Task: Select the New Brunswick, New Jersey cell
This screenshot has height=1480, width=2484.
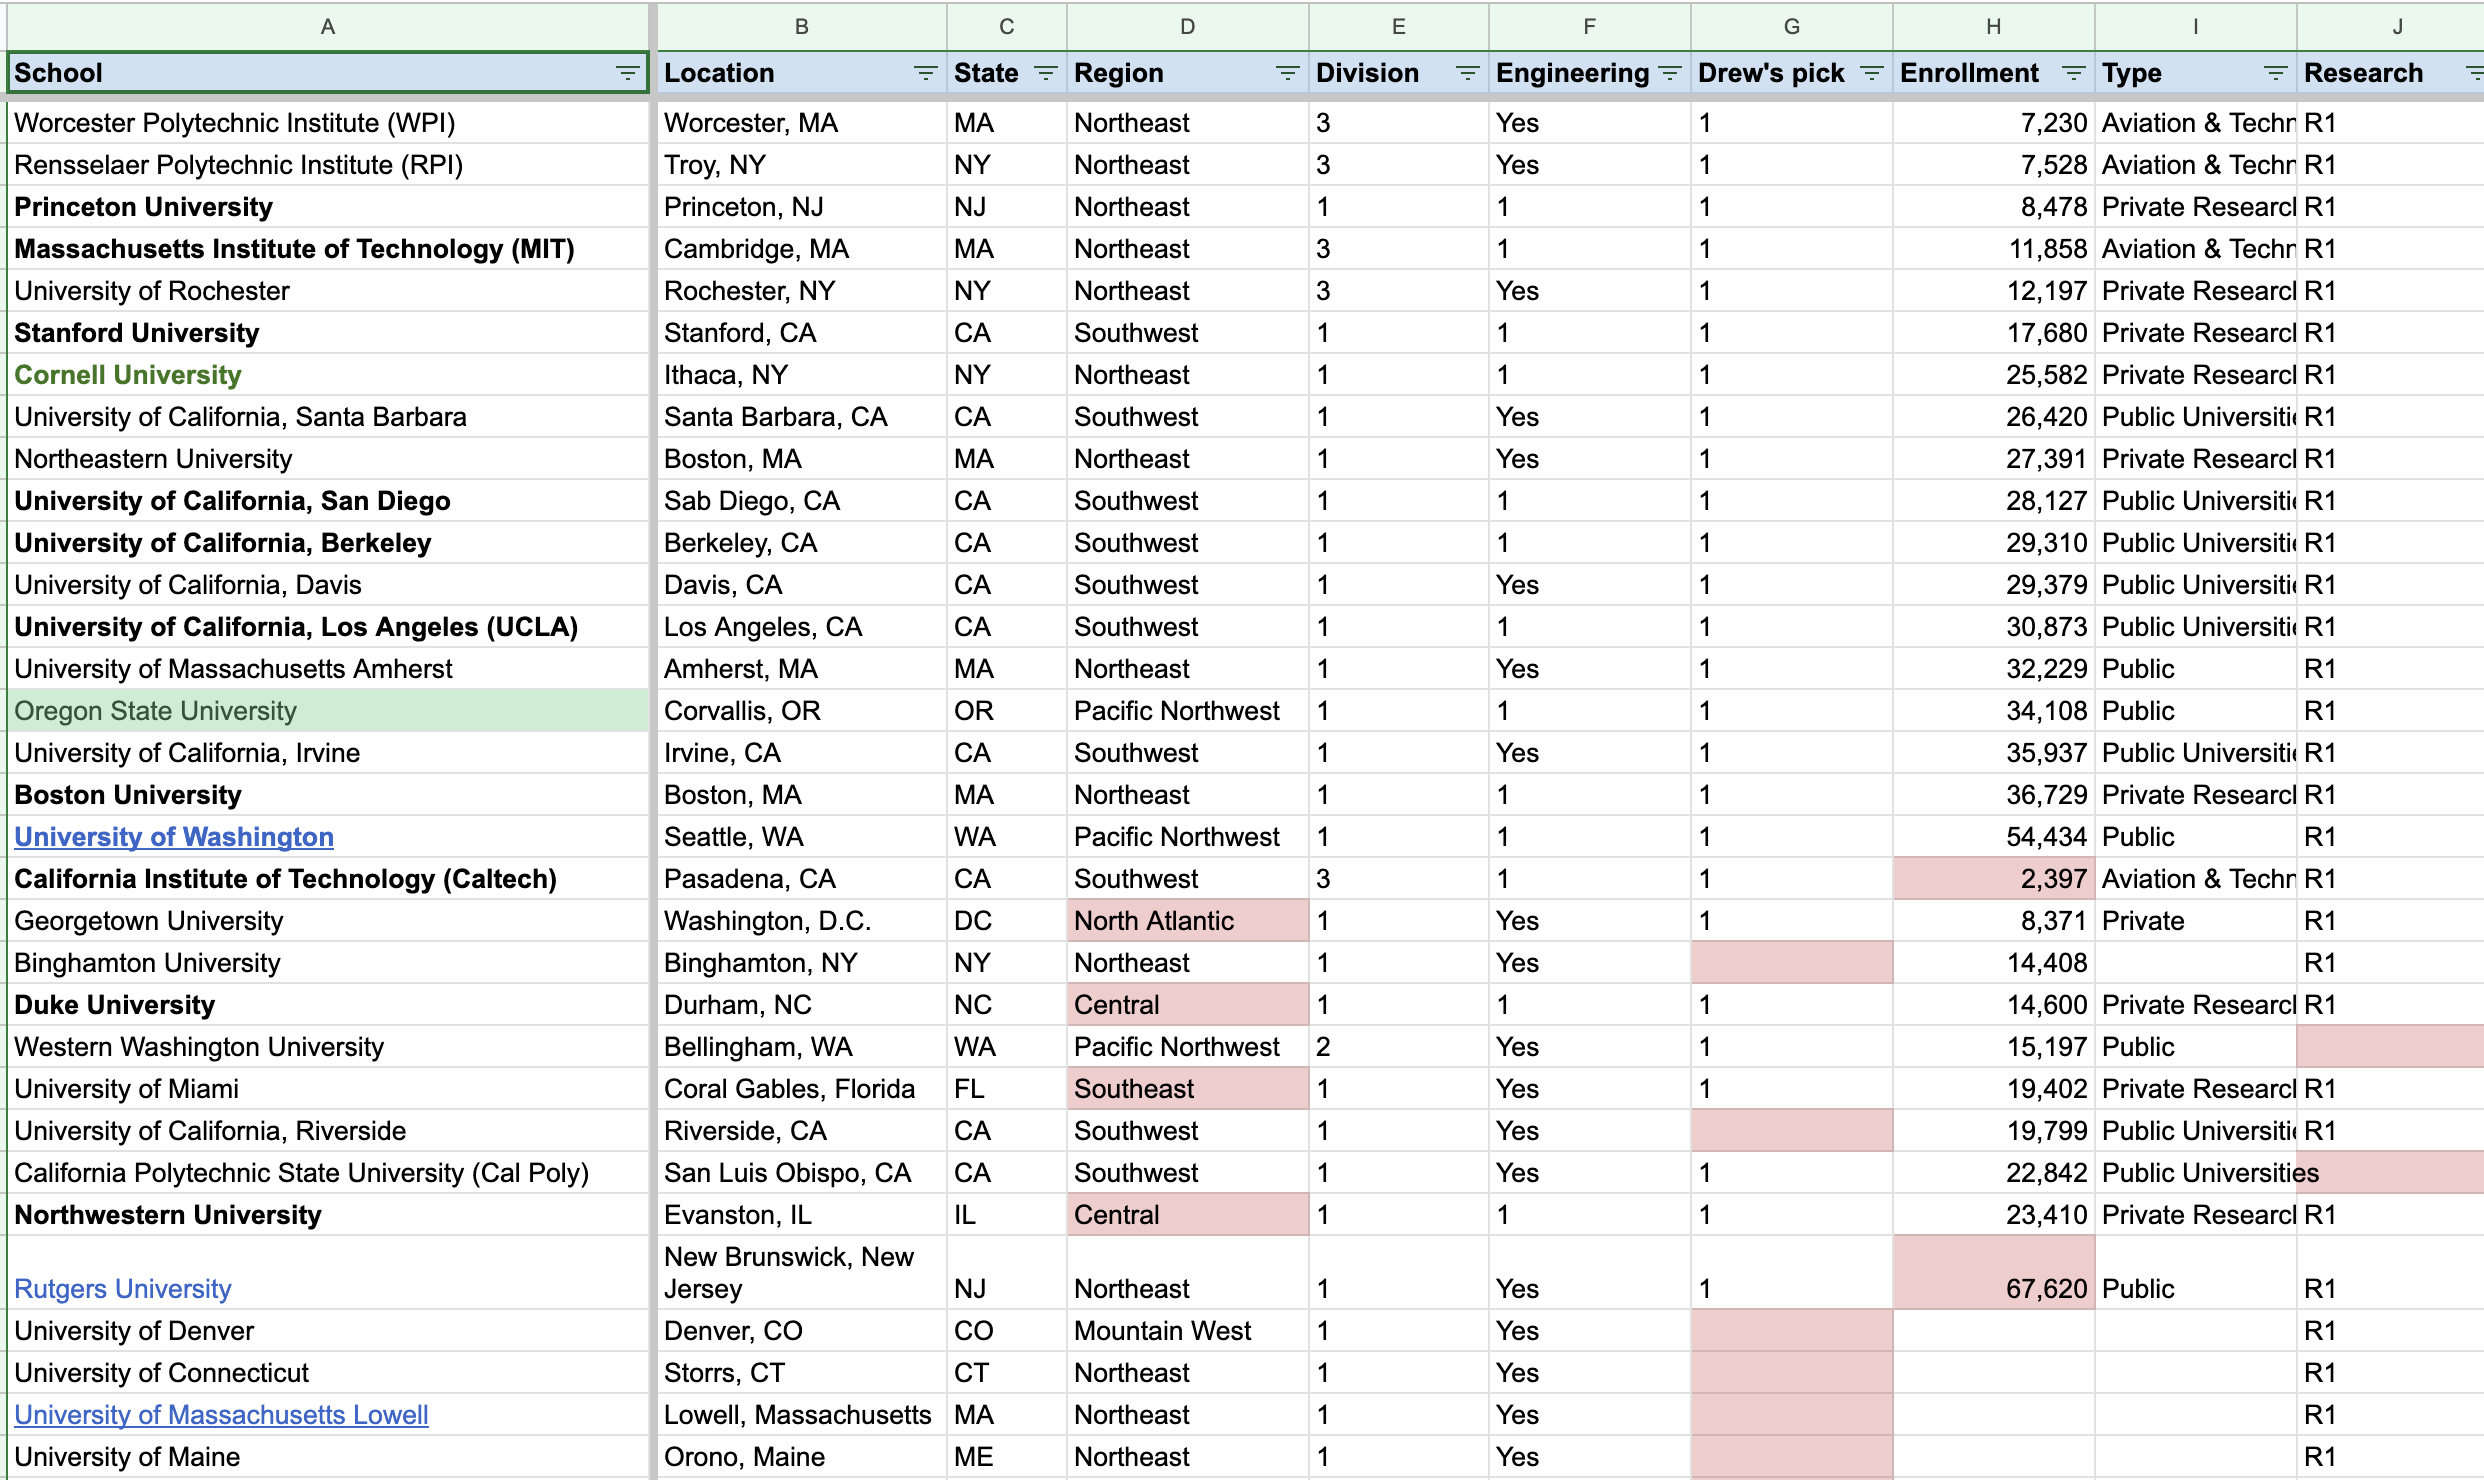Action: coord(802,1273)
